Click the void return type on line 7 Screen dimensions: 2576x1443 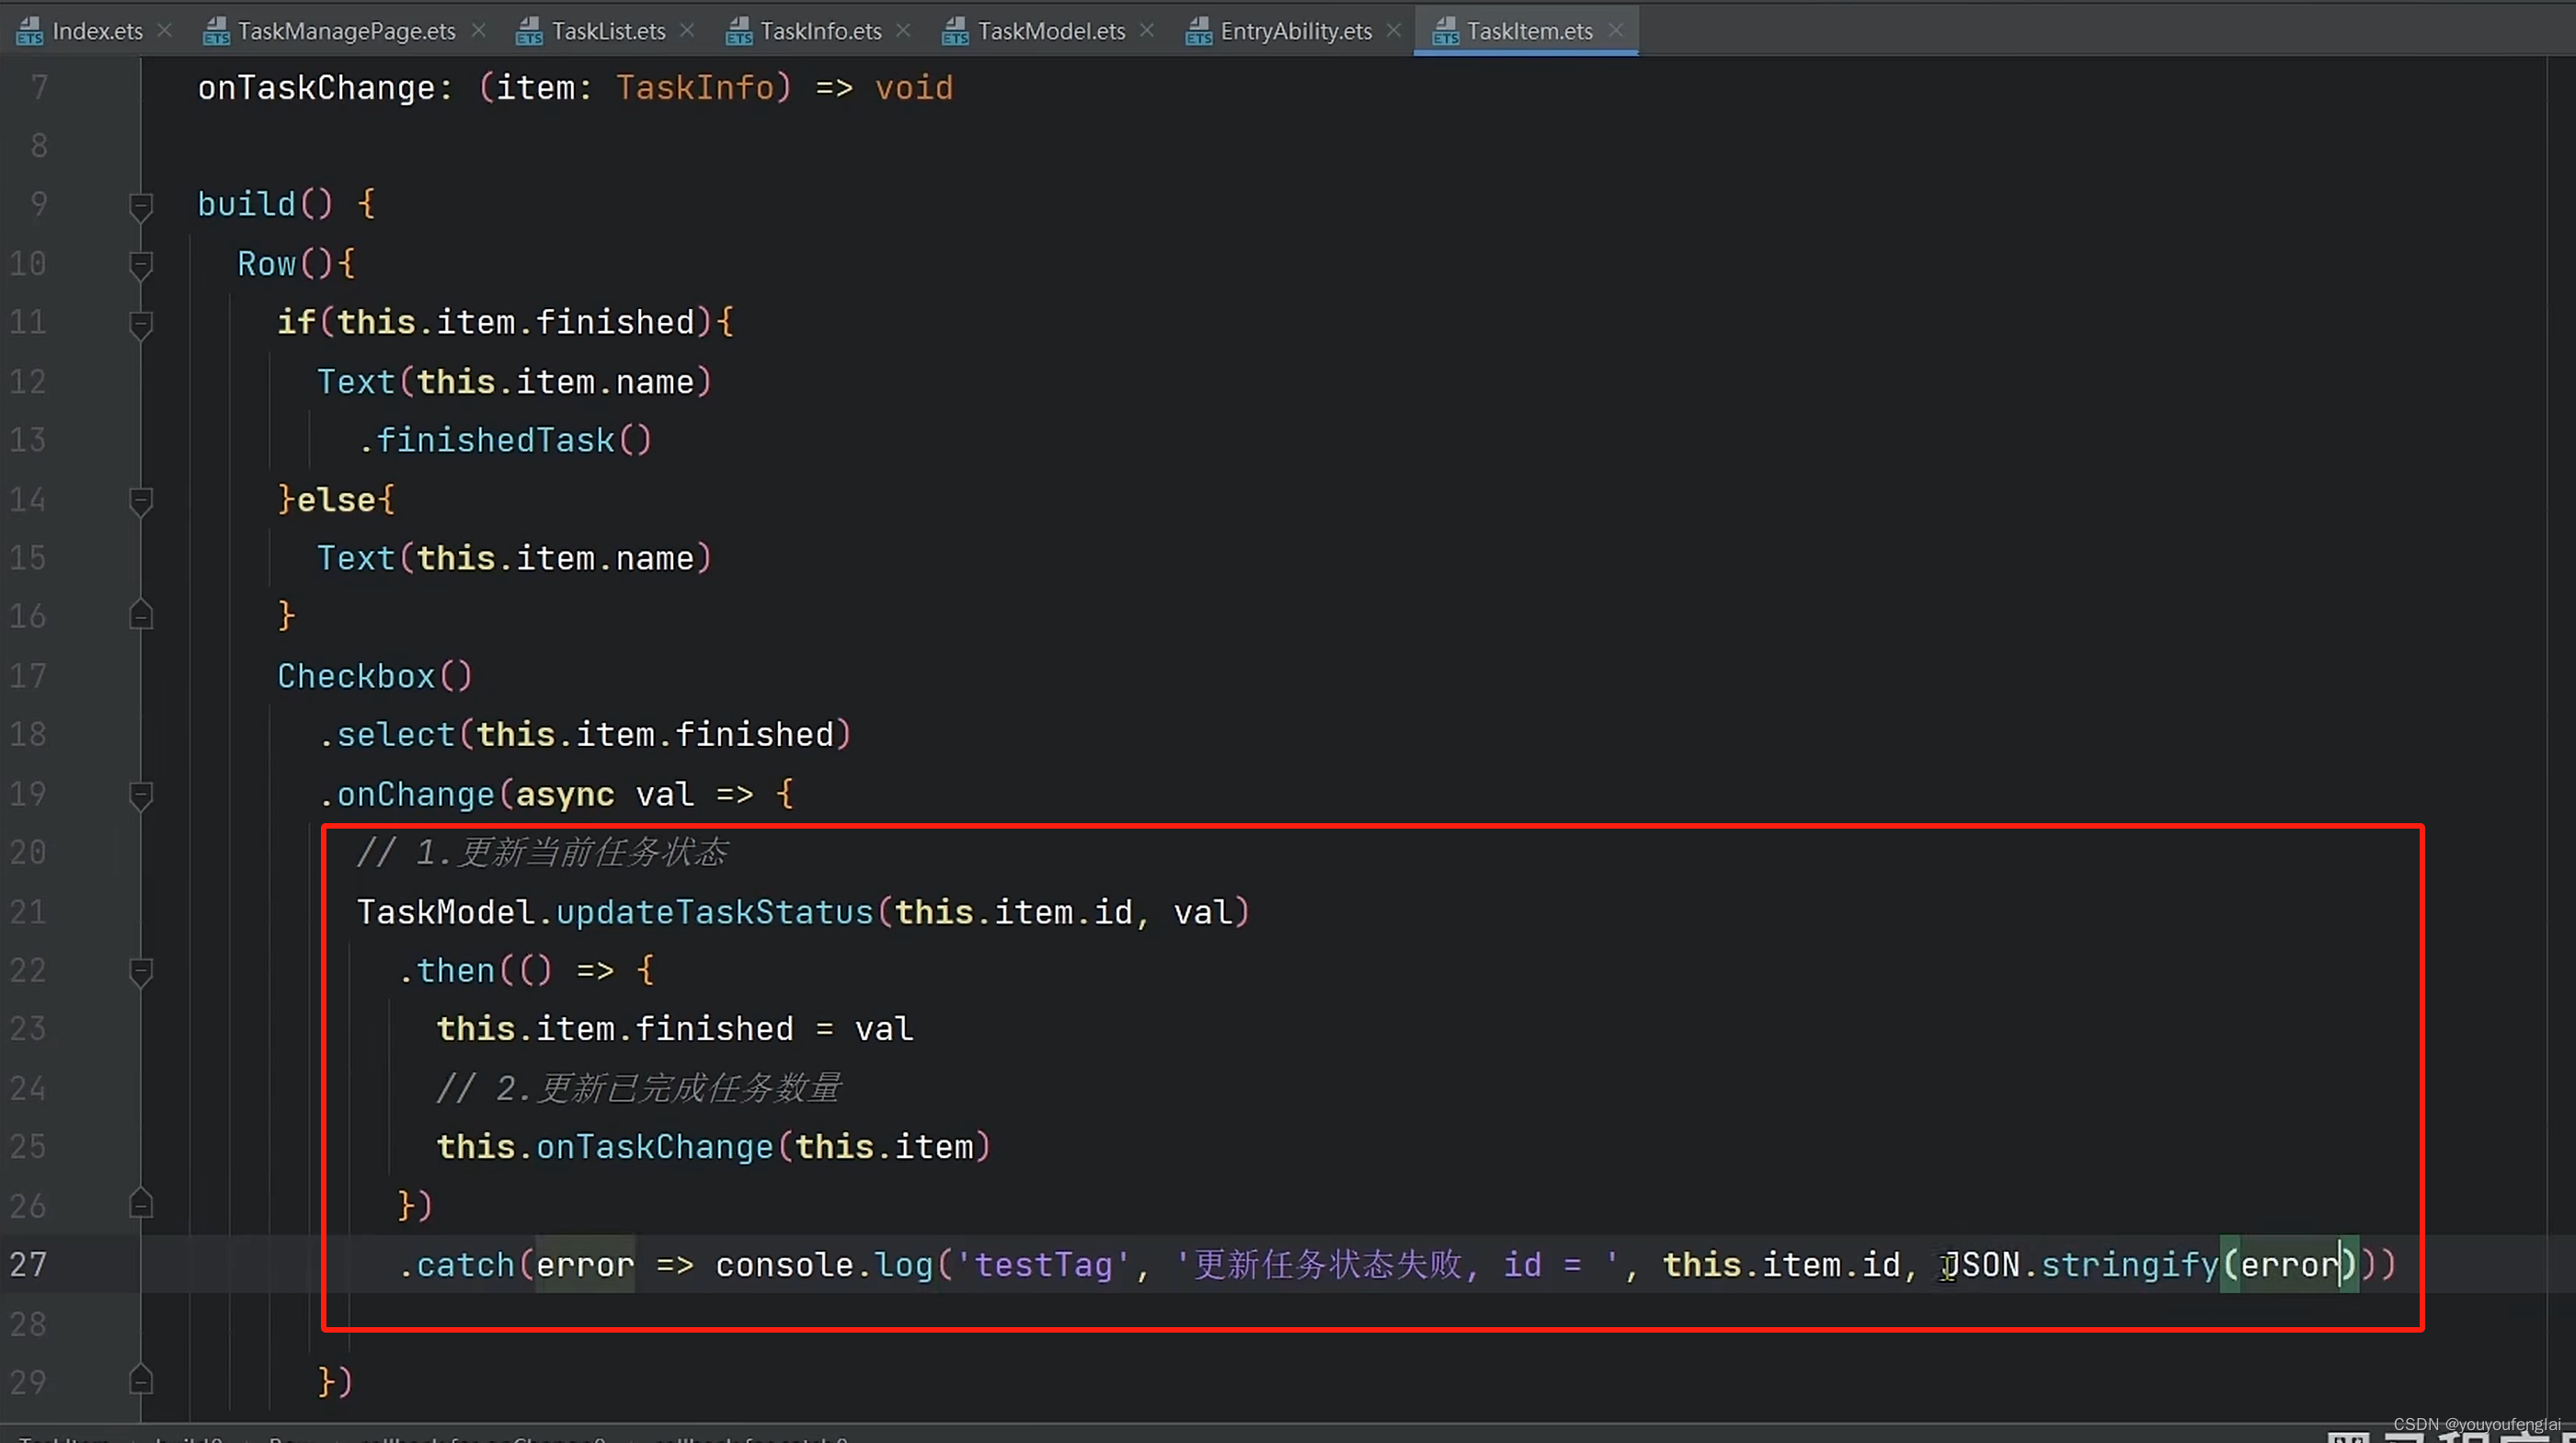tap(914, 88)
